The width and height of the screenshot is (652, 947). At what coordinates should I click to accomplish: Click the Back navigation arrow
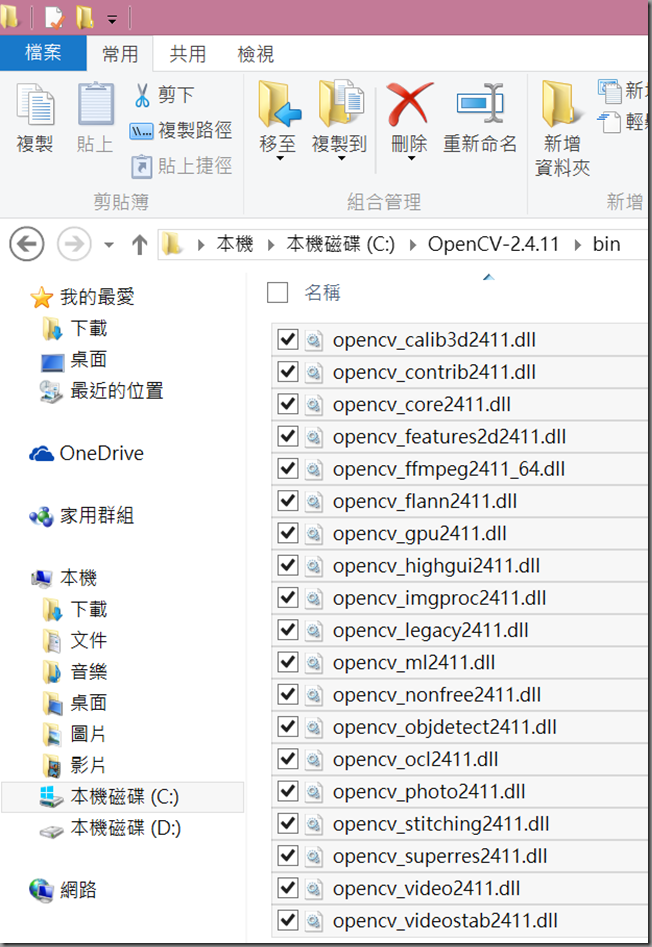[27, 244]
